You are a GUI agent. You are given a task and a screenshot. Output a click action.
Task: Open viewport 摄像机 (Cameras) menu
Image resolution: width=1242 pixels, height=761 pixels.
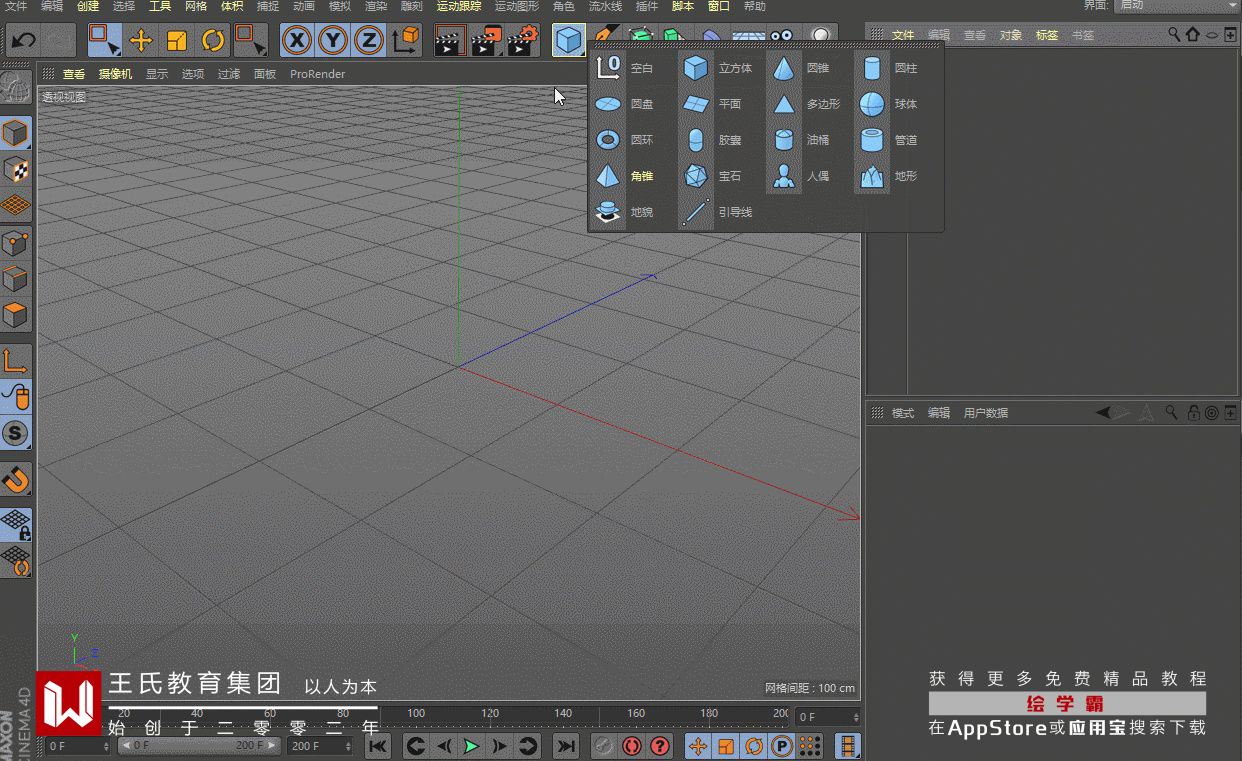[x=115, y=74]
